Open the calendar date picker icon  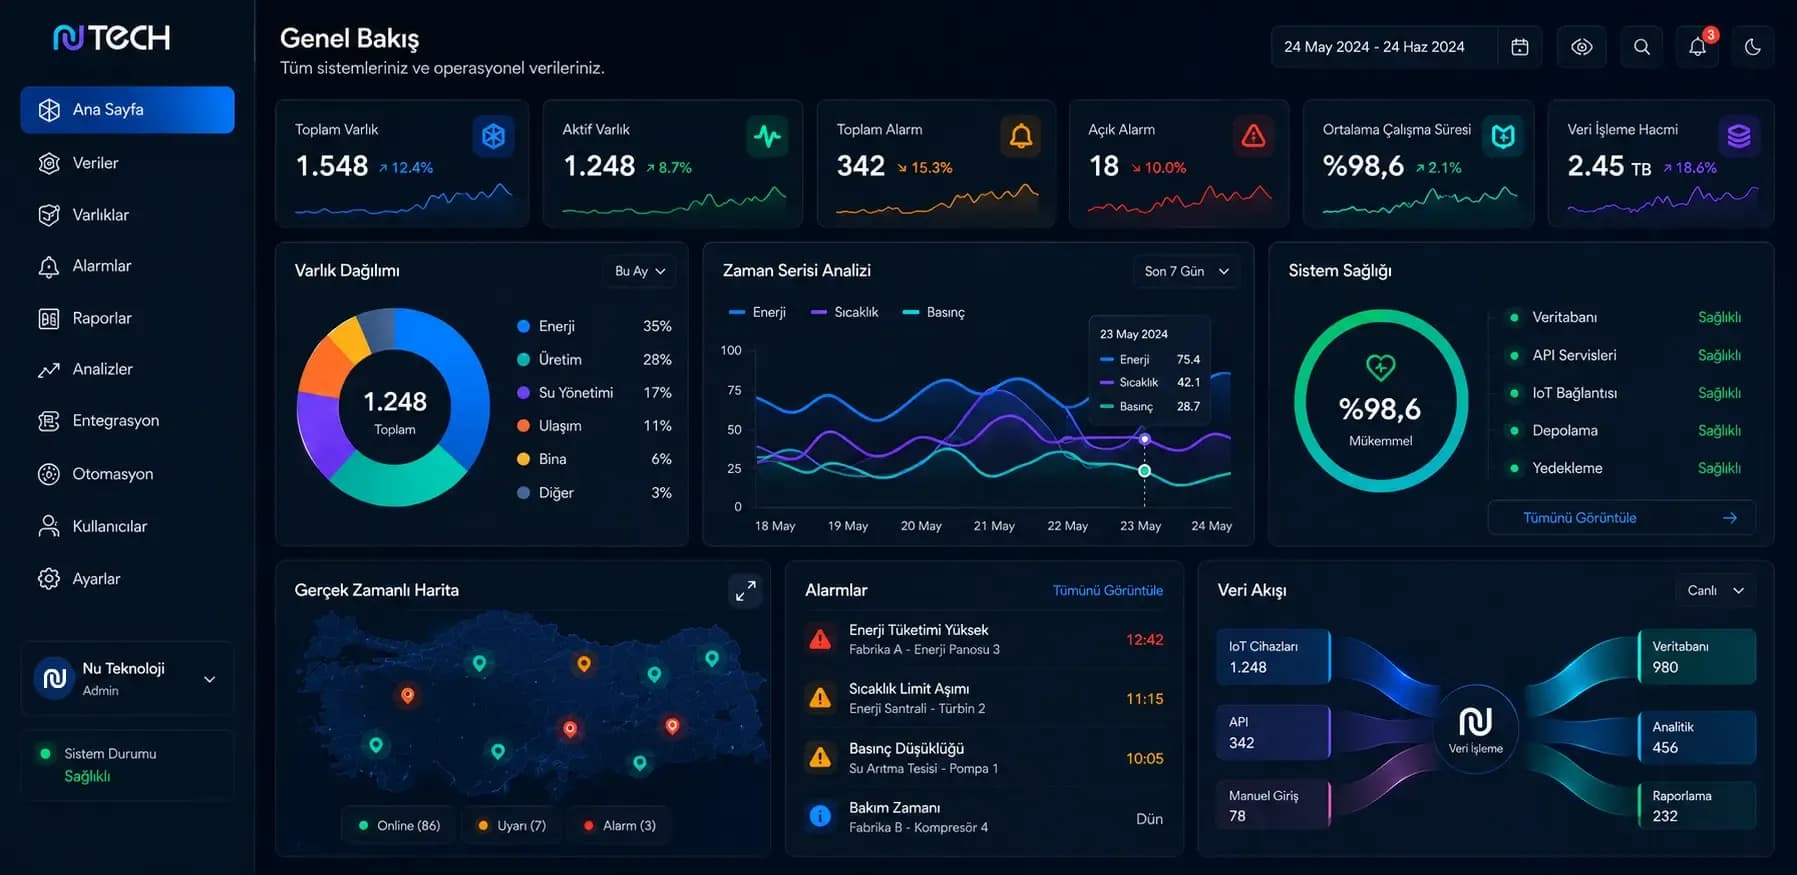pos(1519,47)
